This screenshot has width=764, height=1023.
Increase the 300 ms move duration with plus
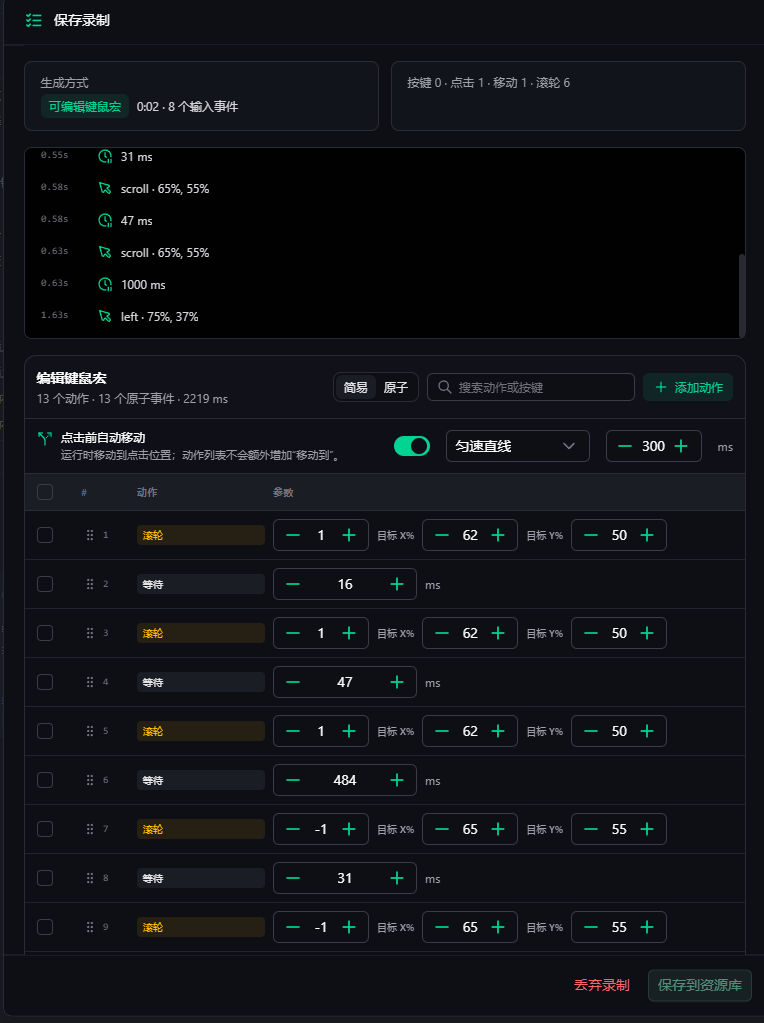pyautogui.click(x=681, y=446)
